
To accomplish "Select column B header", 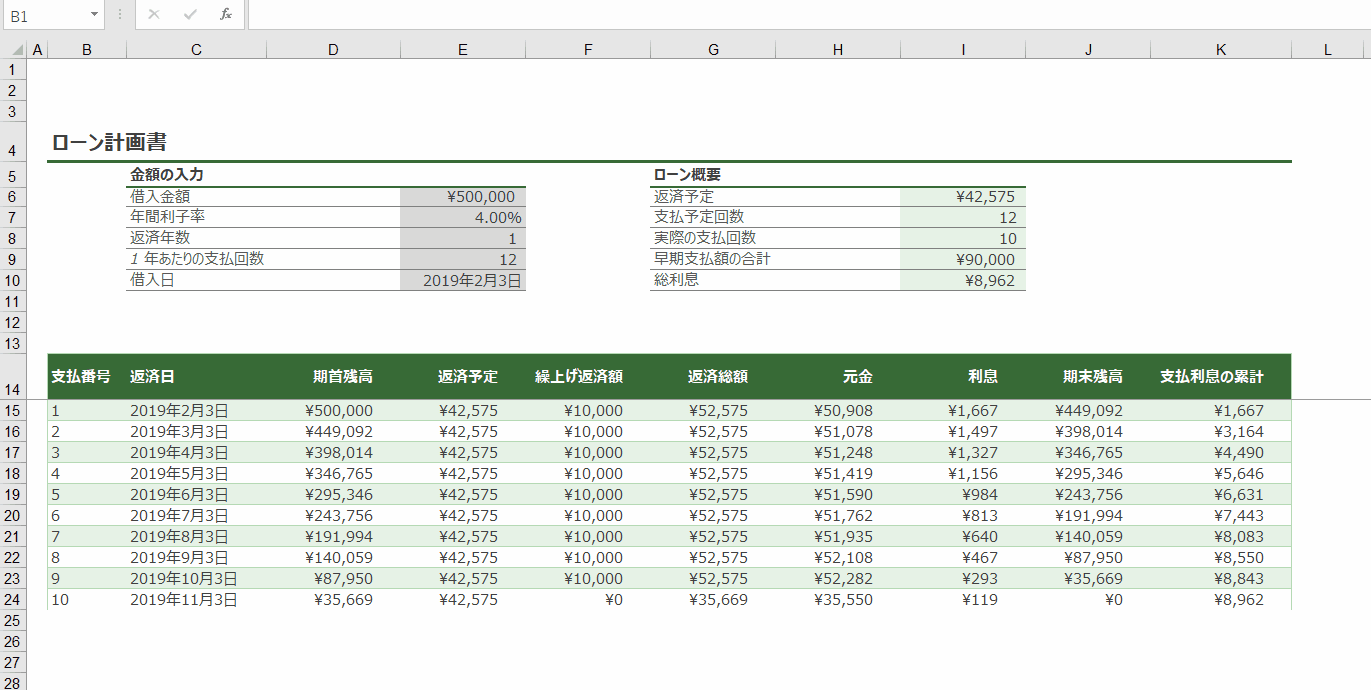I will (87, 50).
